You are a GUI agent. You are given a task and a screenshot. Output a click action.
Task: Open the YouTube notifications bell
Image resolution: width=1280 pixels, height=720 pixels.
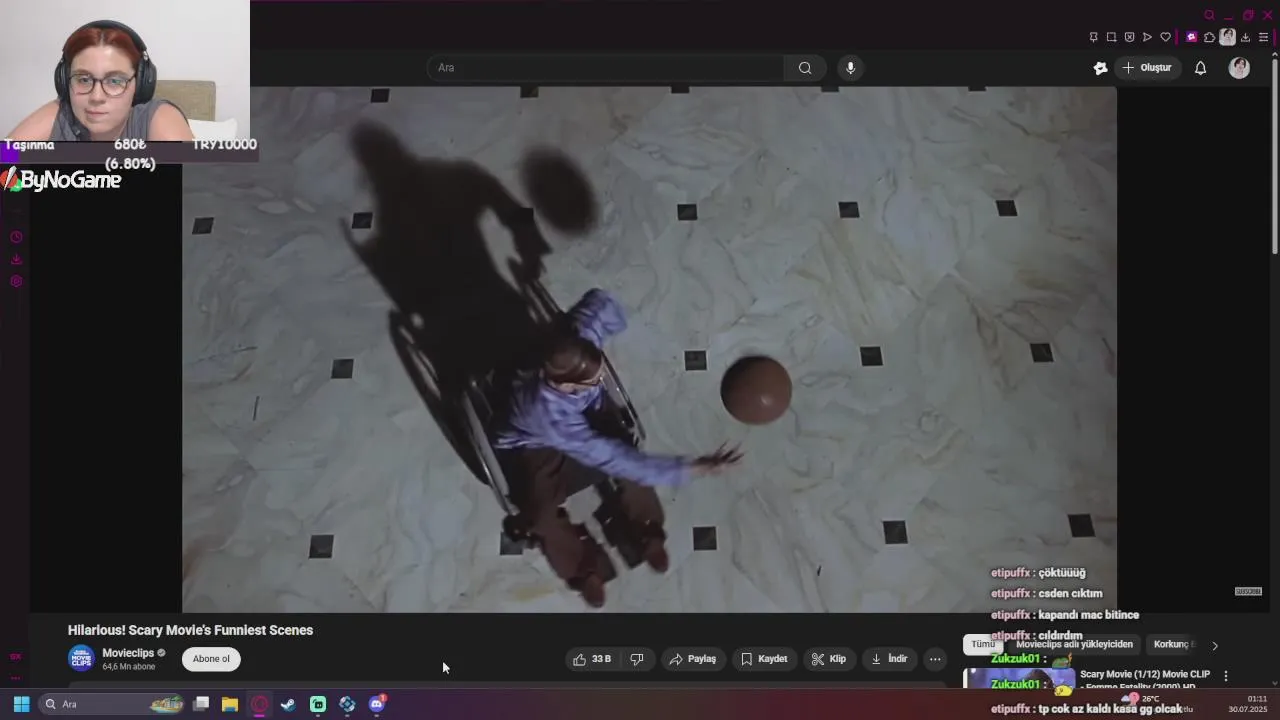click(1201, 68)
